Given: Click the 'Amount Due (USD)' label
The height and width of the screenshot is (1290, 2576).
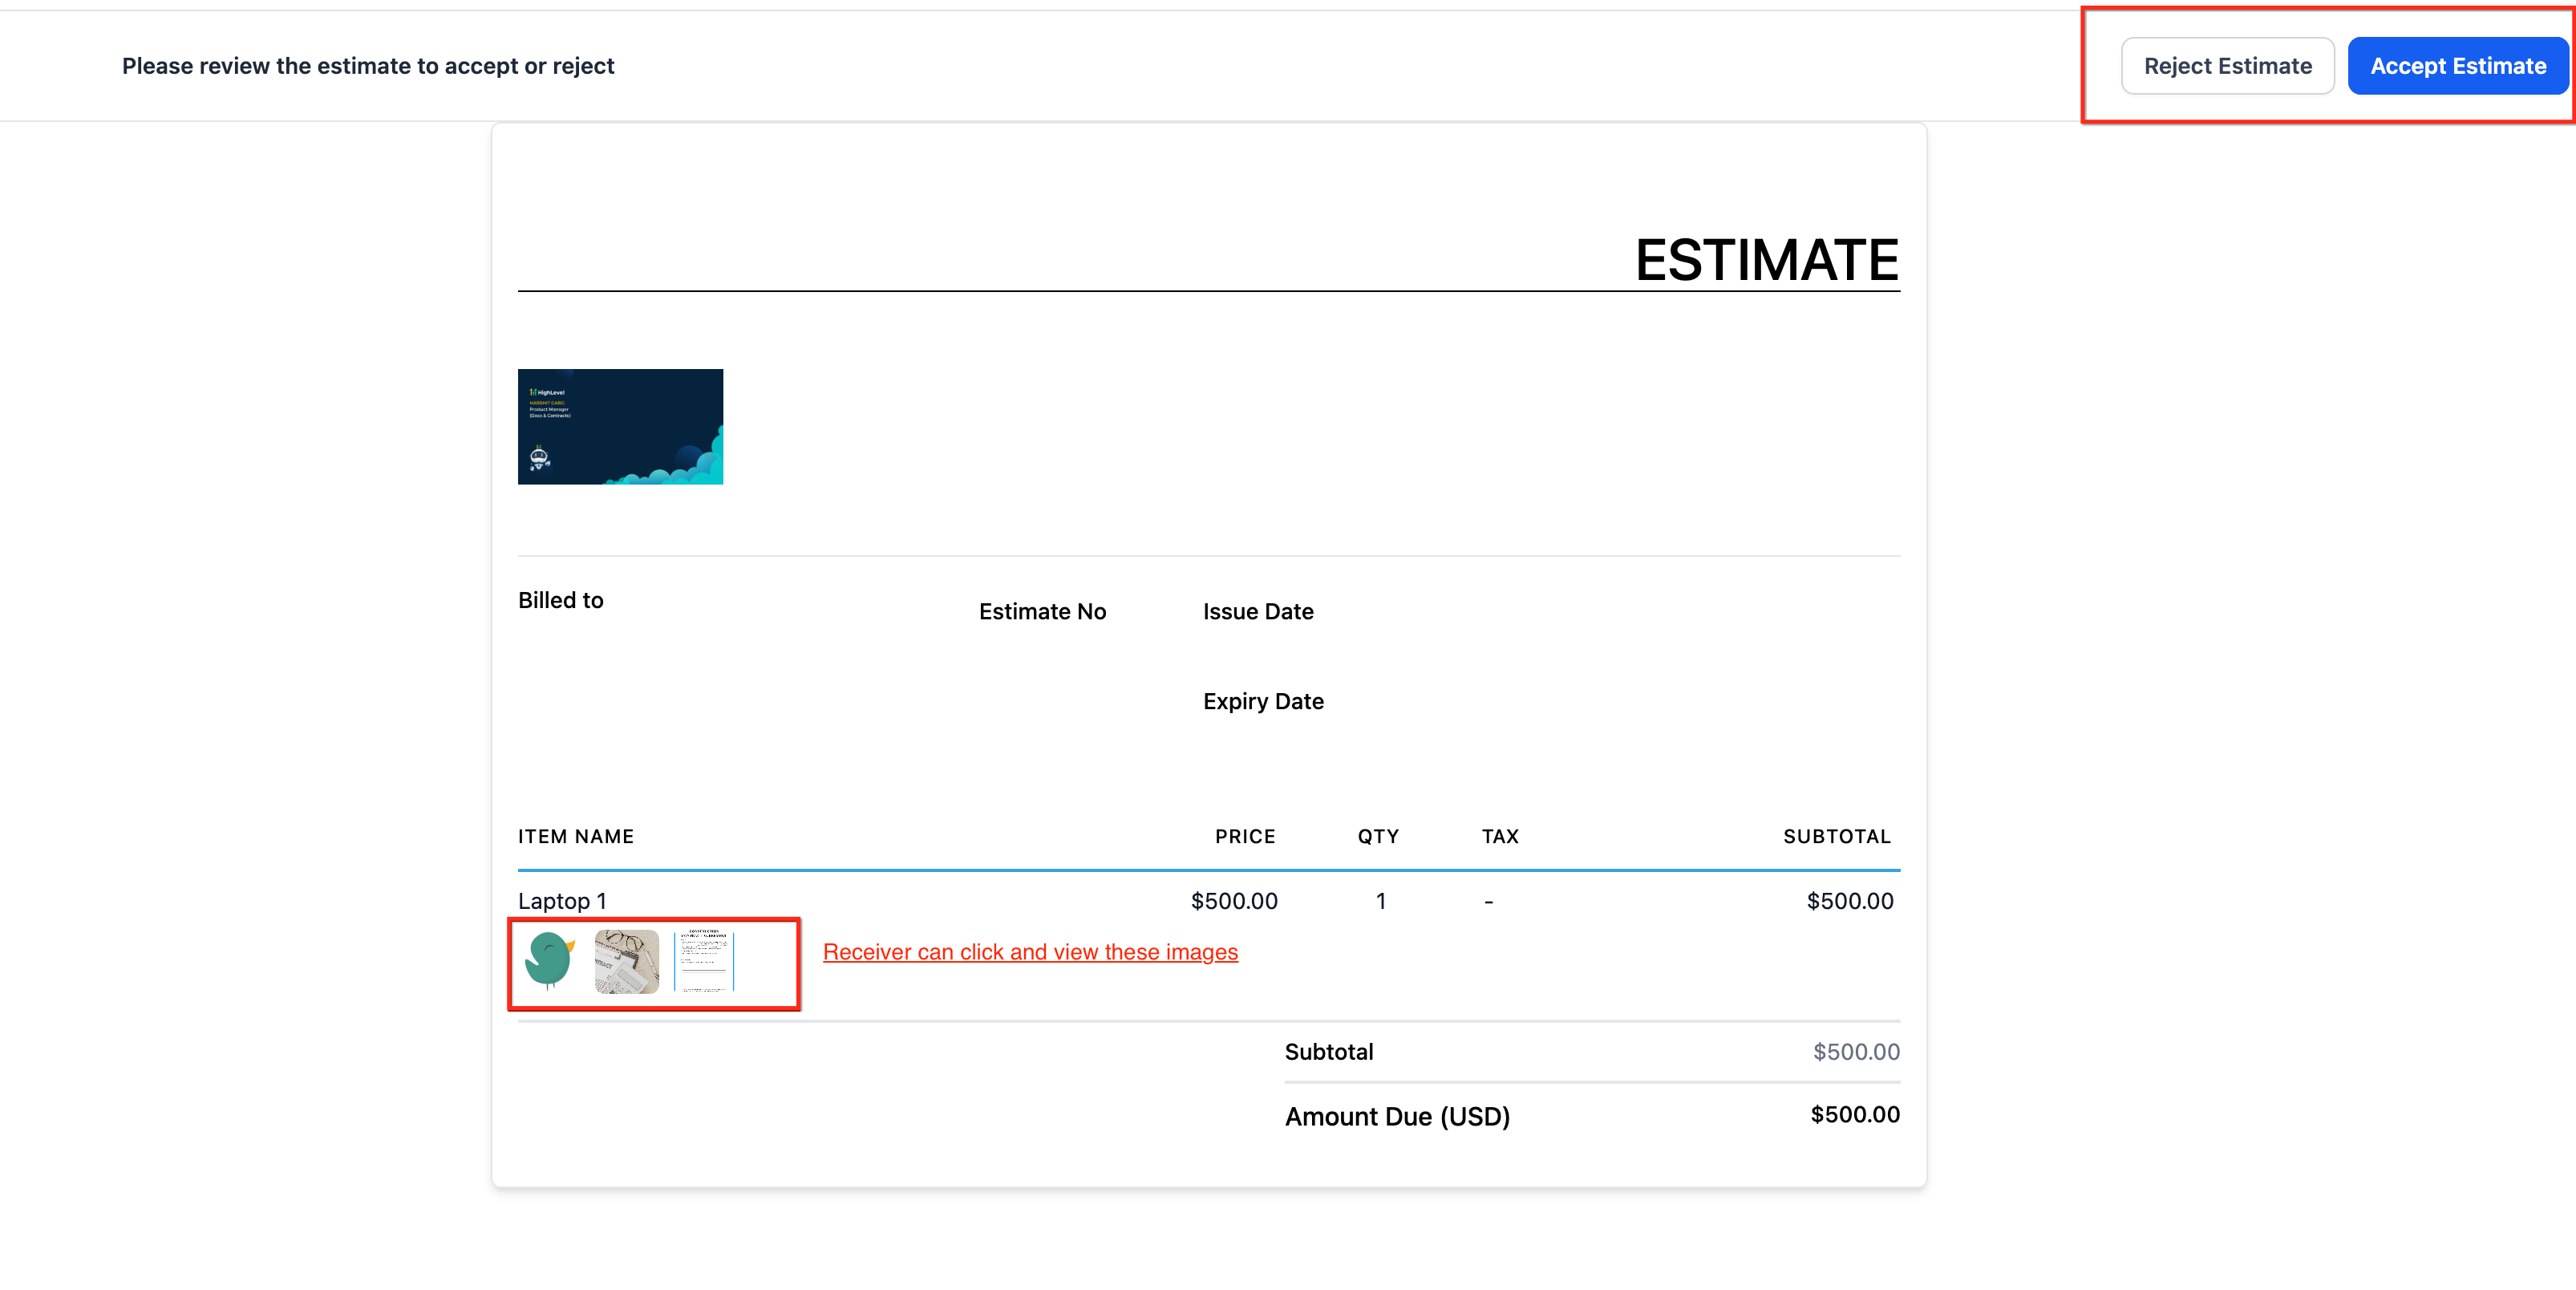Looking at the screenshot, I should click(x=1397, y=1116).
